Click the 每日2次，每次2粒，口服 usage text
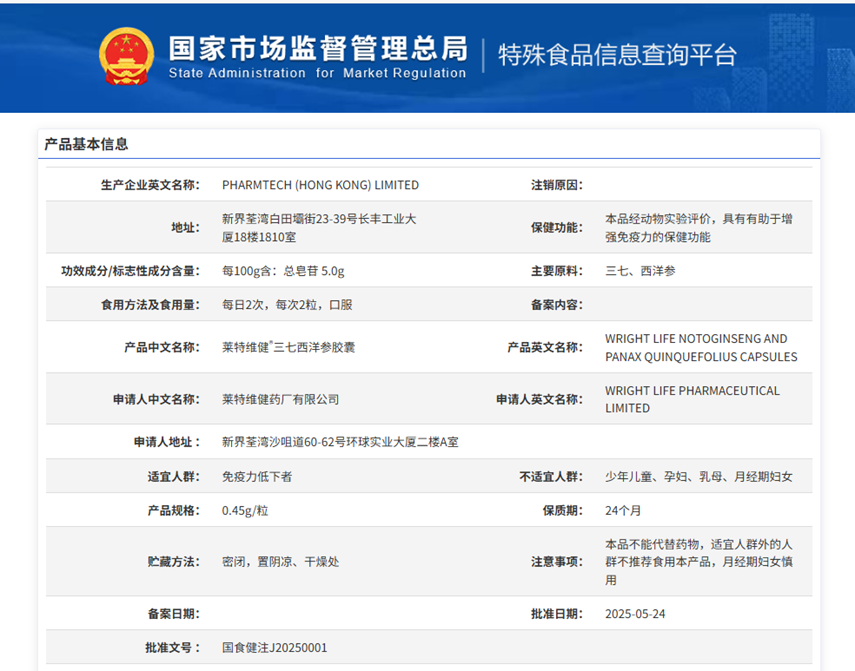Image resolution: width=855 pixels, height=671 pixels. point(287,305)
